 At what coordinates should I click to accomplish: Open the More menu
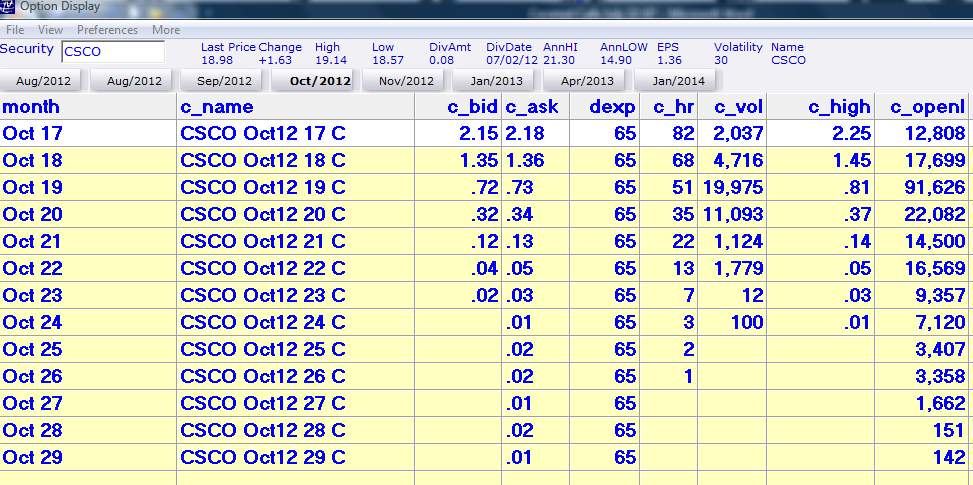point(166,30)
